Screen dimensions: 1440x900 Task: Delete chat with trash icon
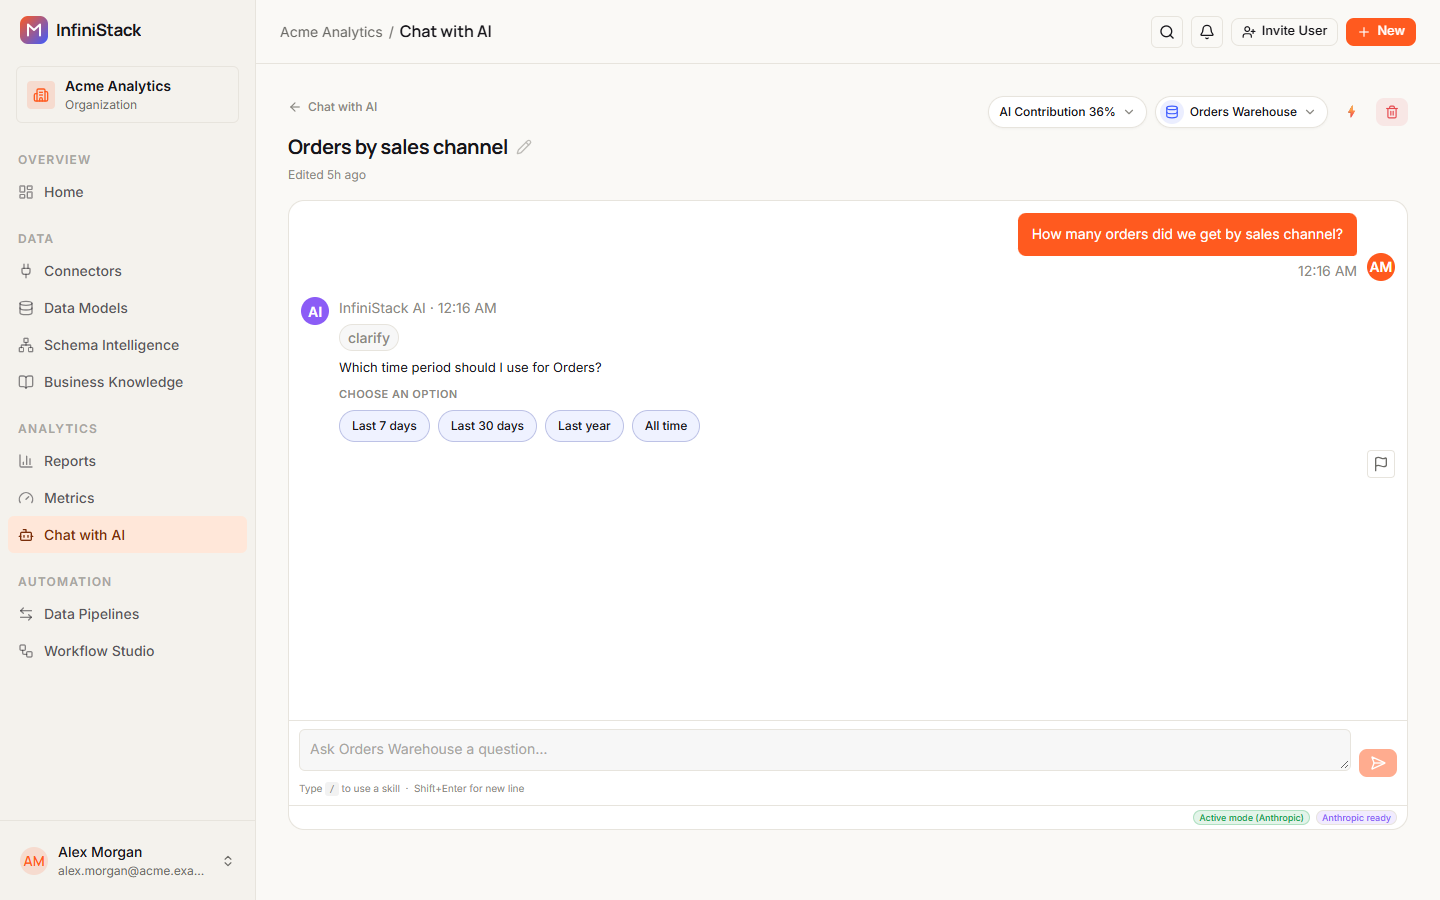point(1392,112)
